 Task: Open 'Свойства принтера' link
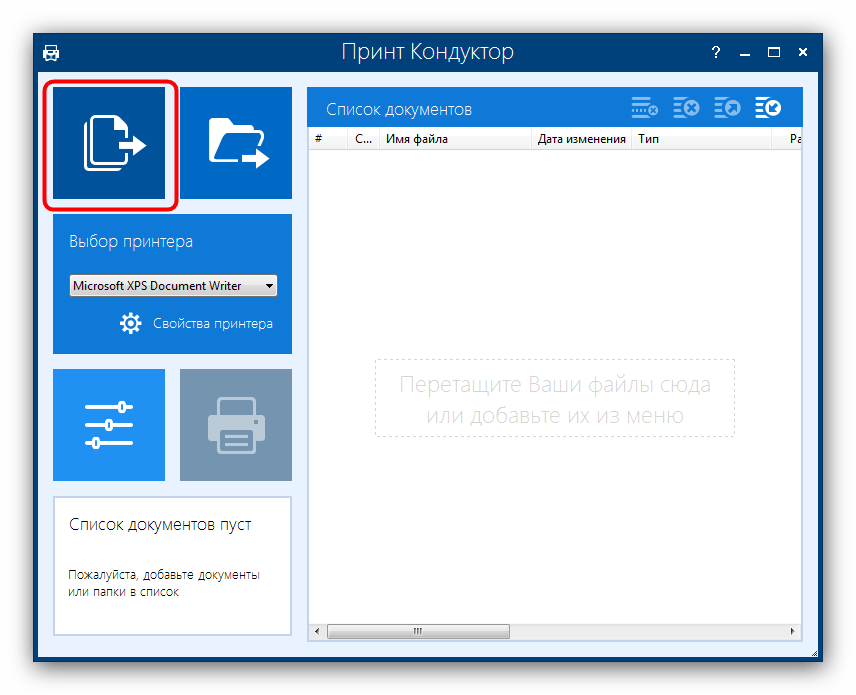tap(212, 323)
